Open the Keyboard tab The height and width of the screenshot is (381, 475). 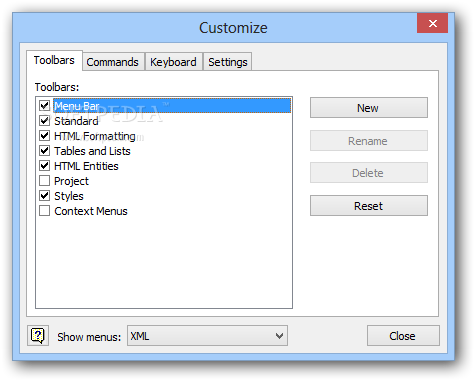click(x=173, y=62)
